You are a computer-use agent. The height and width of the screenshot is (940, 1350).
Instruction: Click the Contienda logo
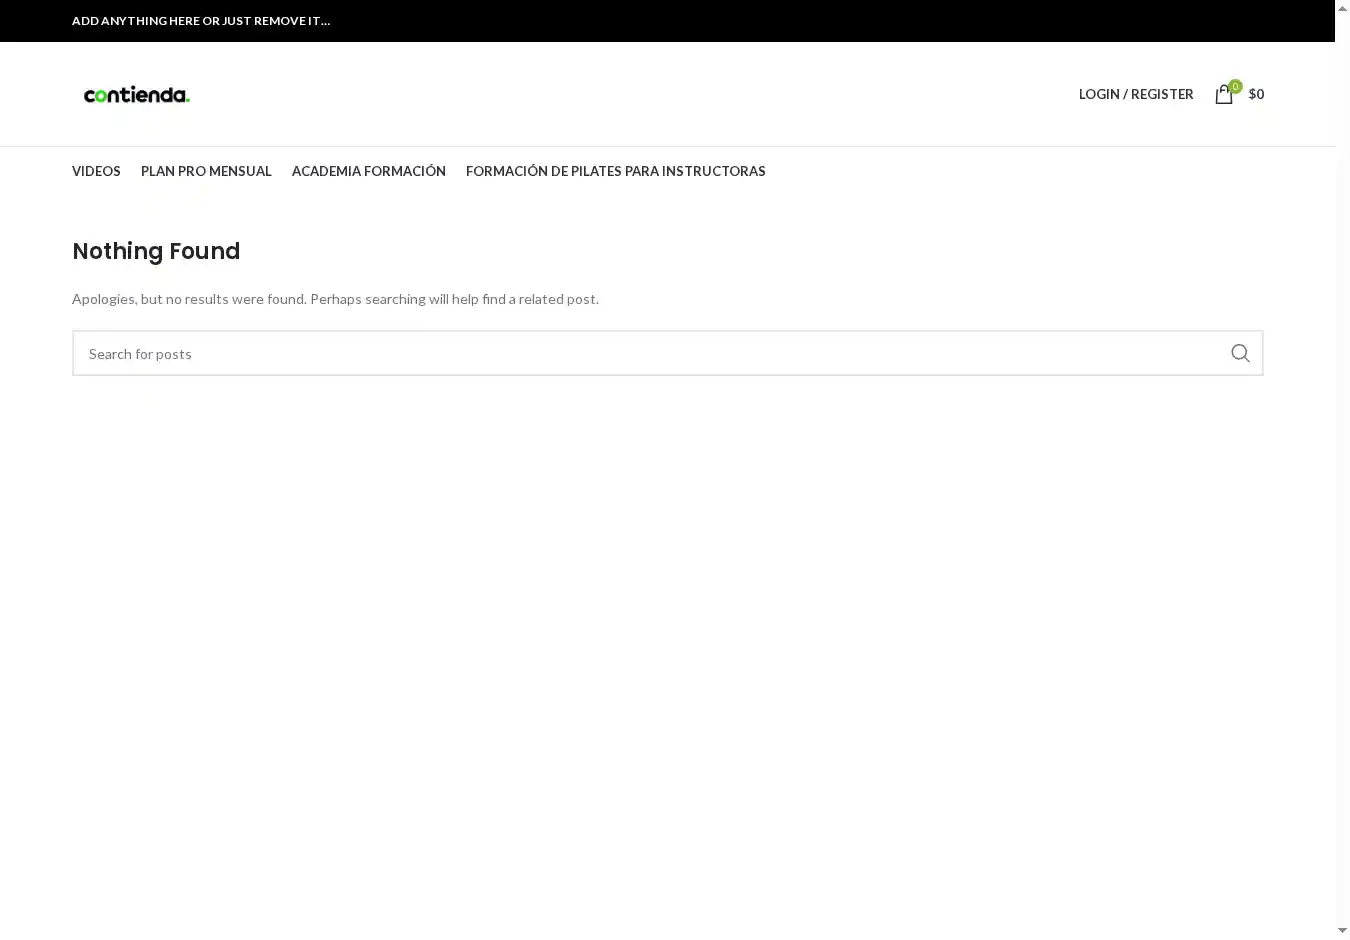[136, 95]
